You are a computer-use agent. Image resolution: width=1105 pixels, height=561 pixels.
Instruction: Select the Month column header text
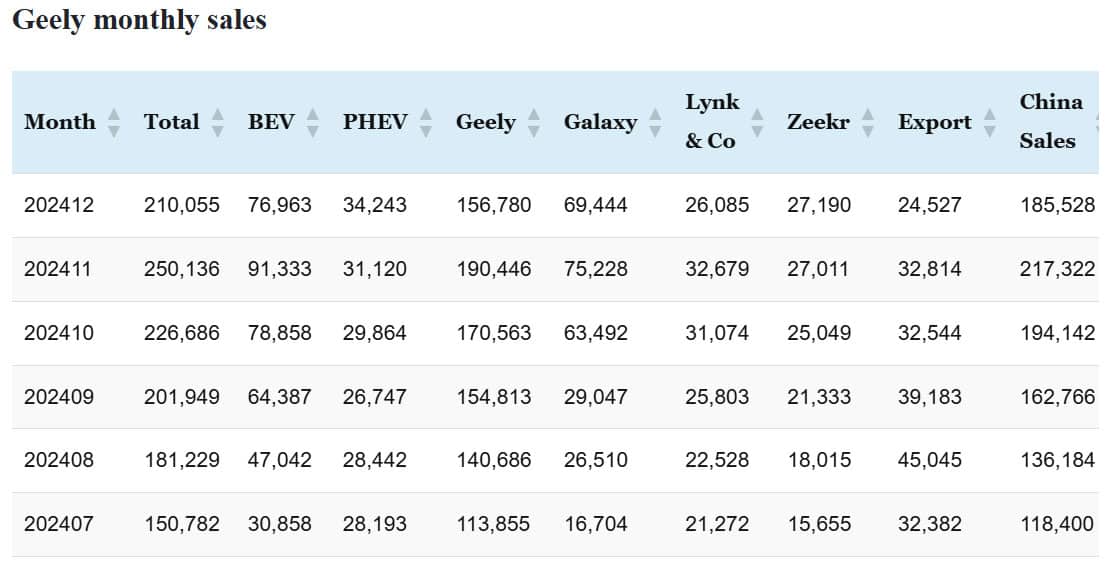pos(60,122)
